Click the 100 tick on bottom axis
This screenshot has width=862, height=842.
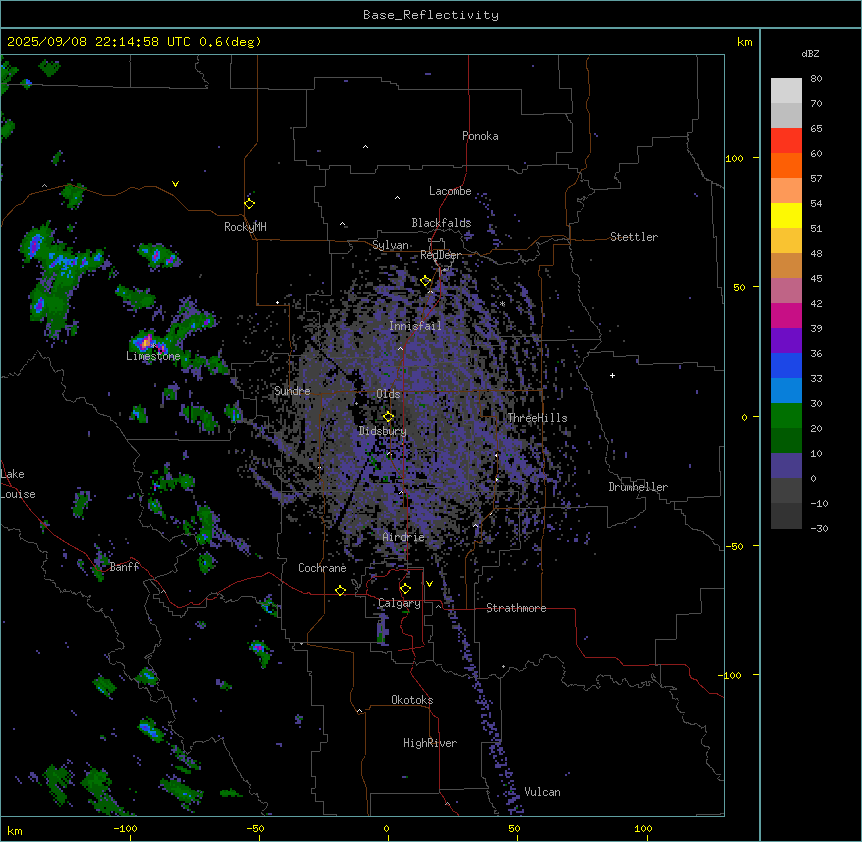click(x=643, y=828)
